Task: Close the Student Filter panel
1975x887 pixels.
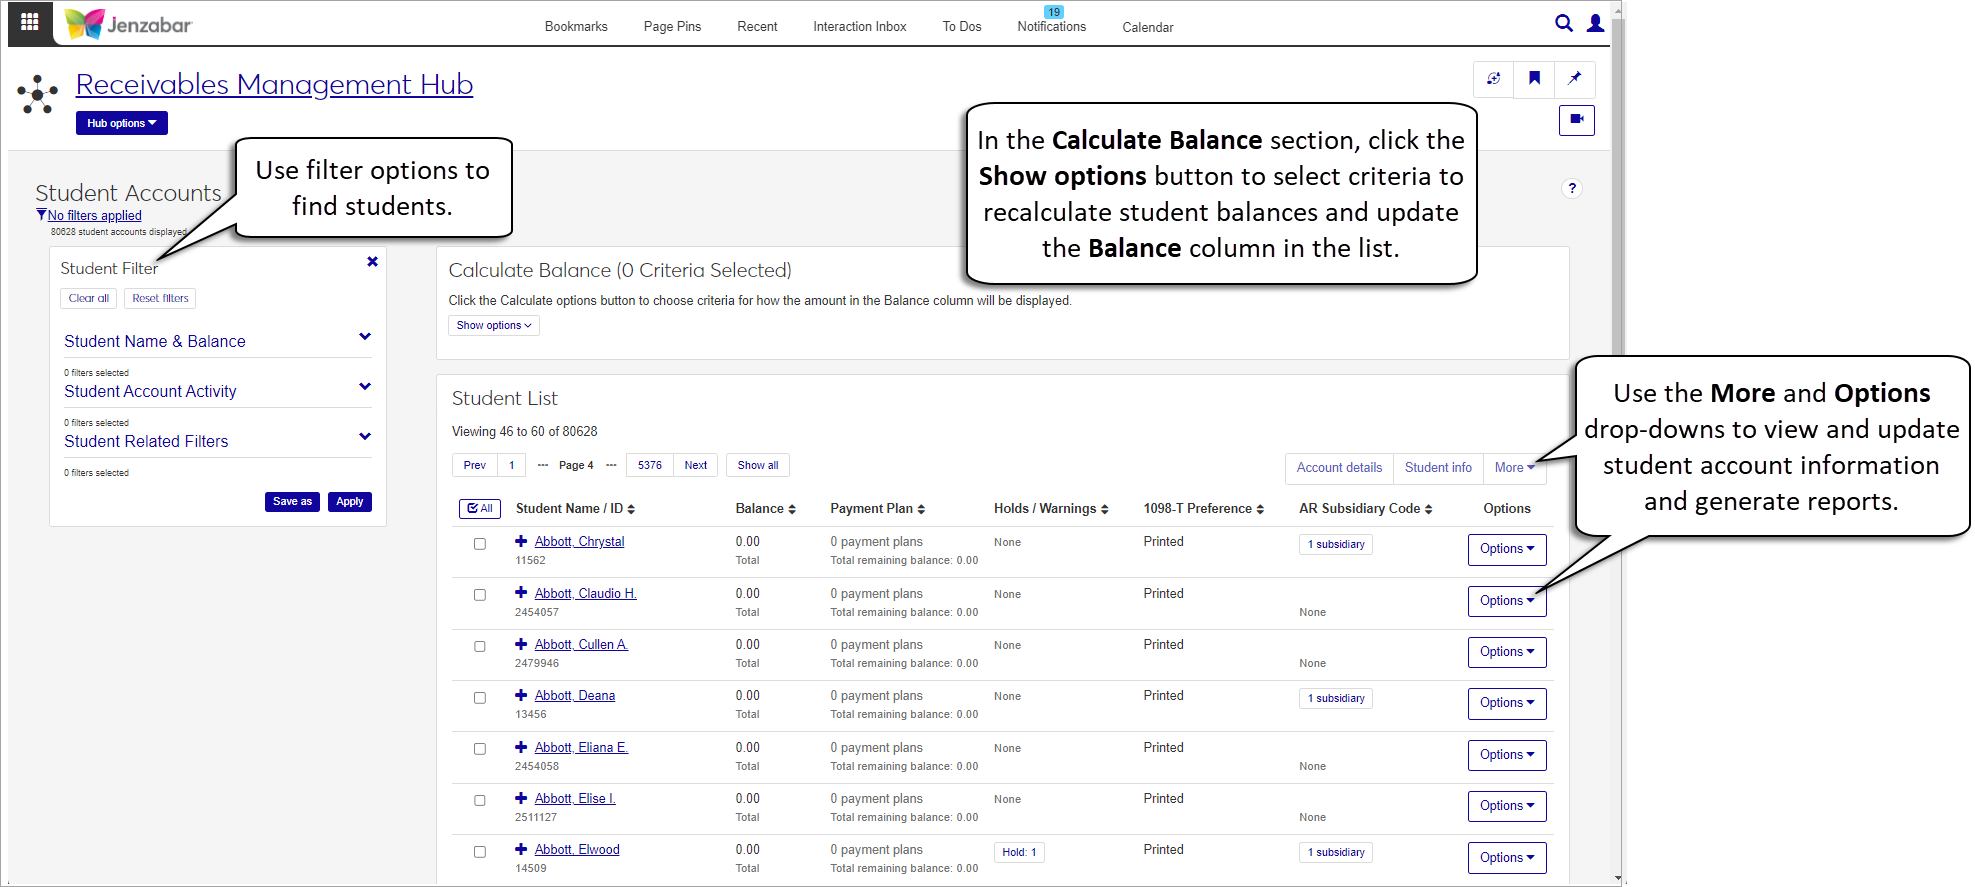Action: (372, 262)
